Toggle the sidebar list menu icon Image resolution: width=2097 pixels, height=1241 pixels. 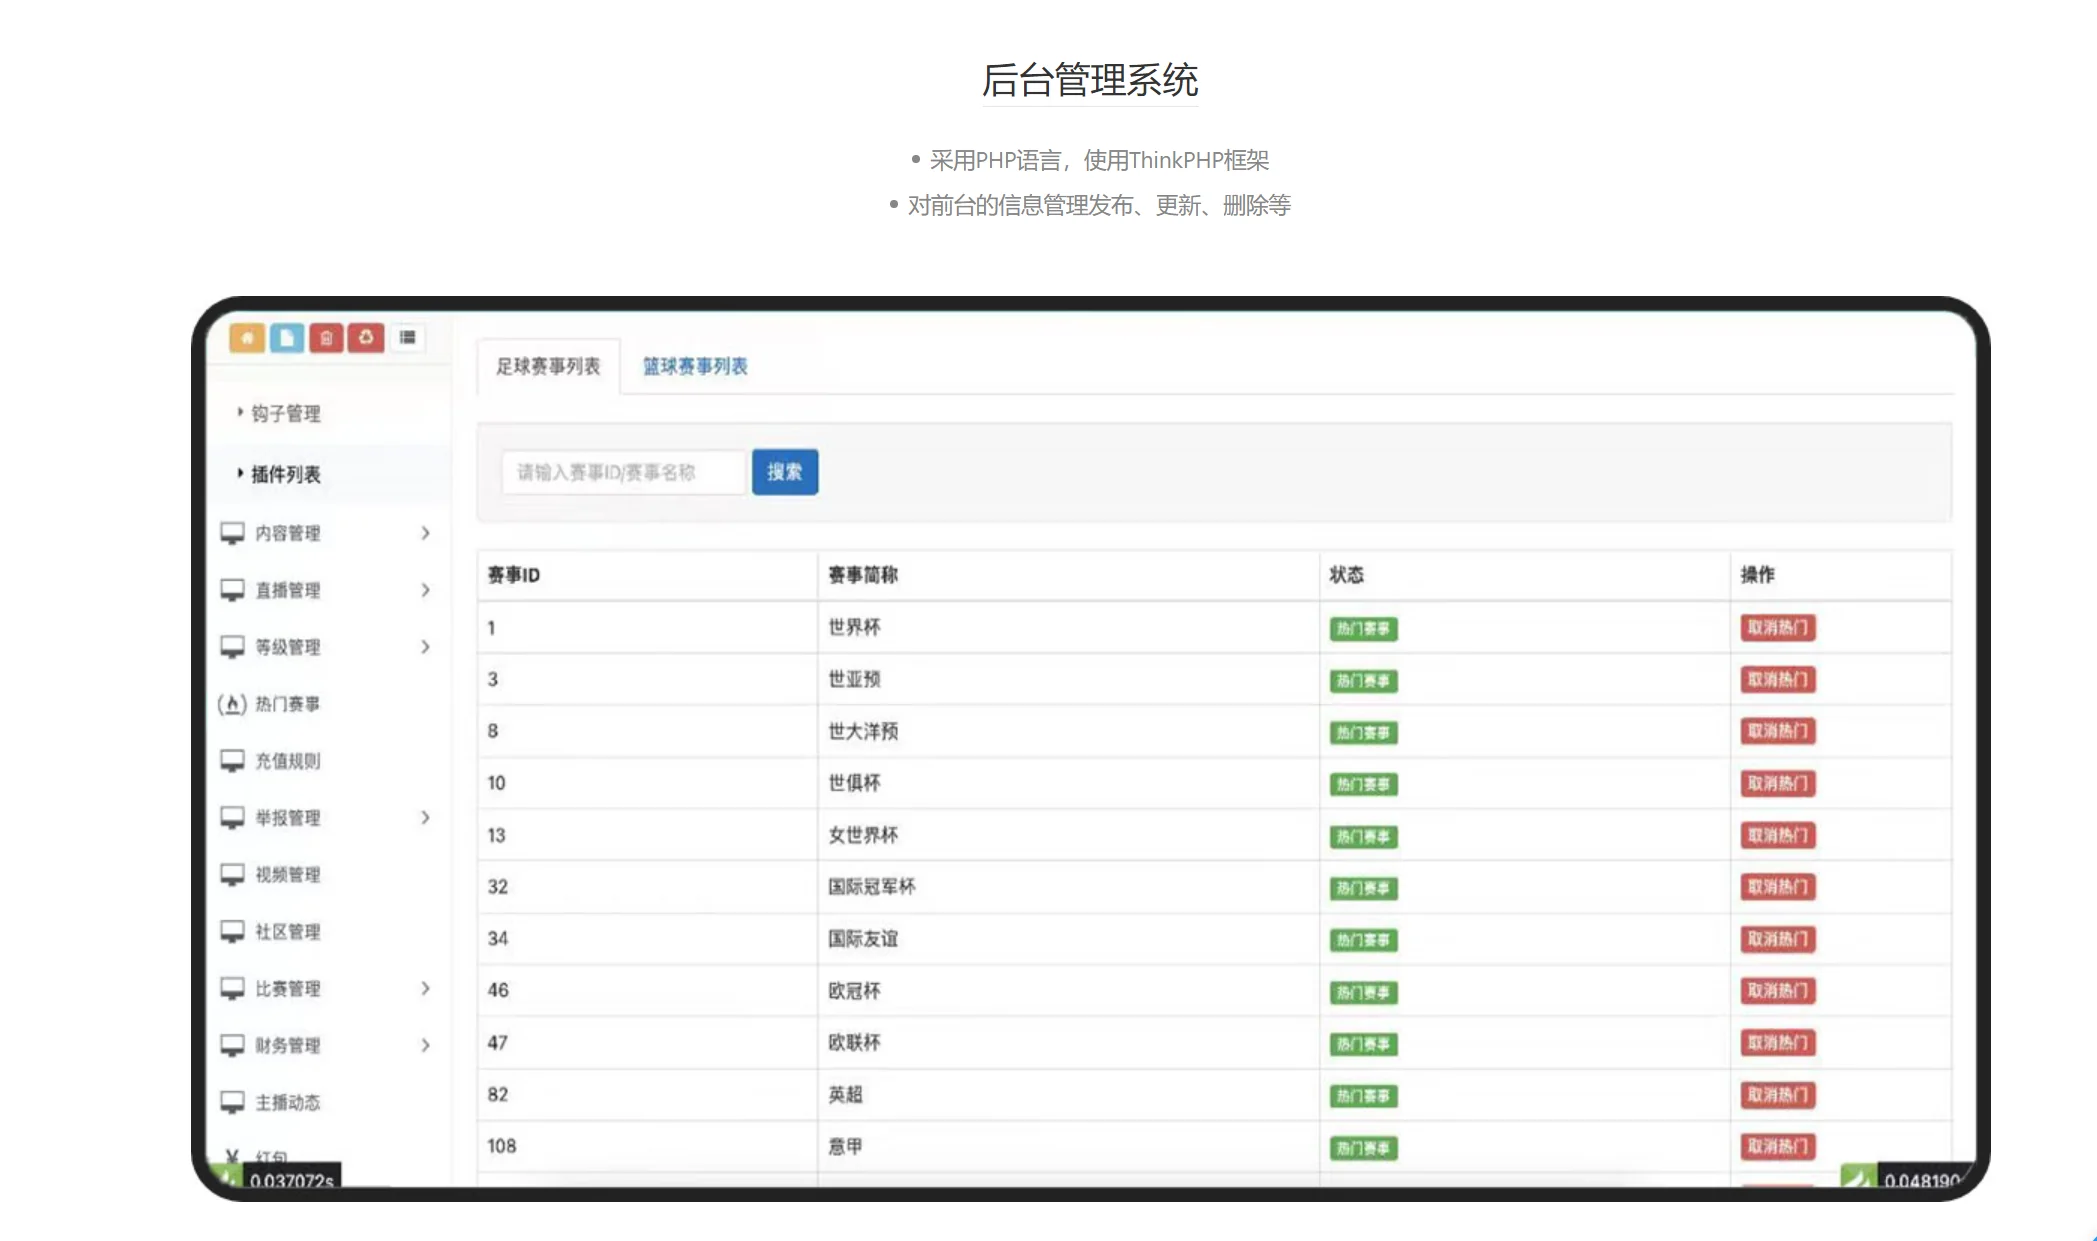407,338
